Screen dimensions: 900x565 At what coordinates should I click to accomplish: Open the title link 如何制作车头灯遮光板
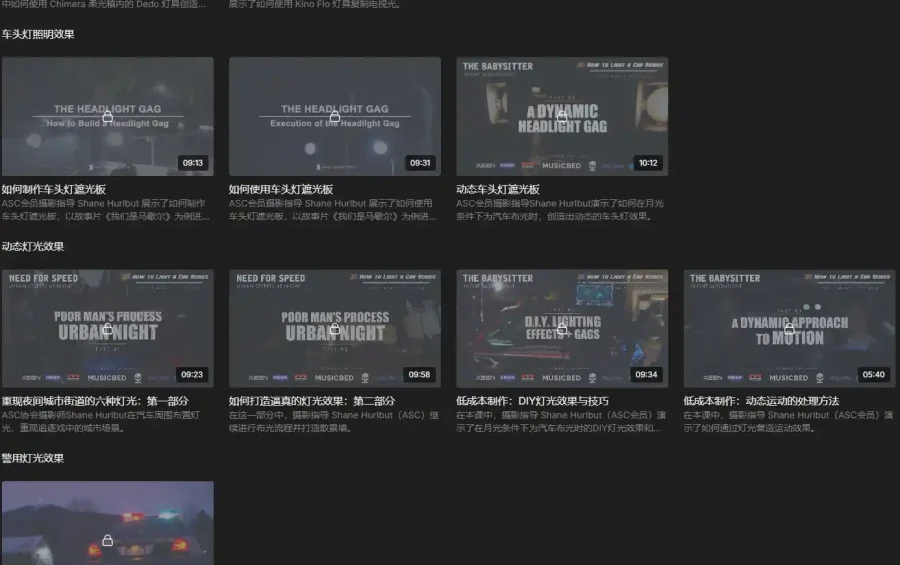pyautogui.click(x=53, y=189)
